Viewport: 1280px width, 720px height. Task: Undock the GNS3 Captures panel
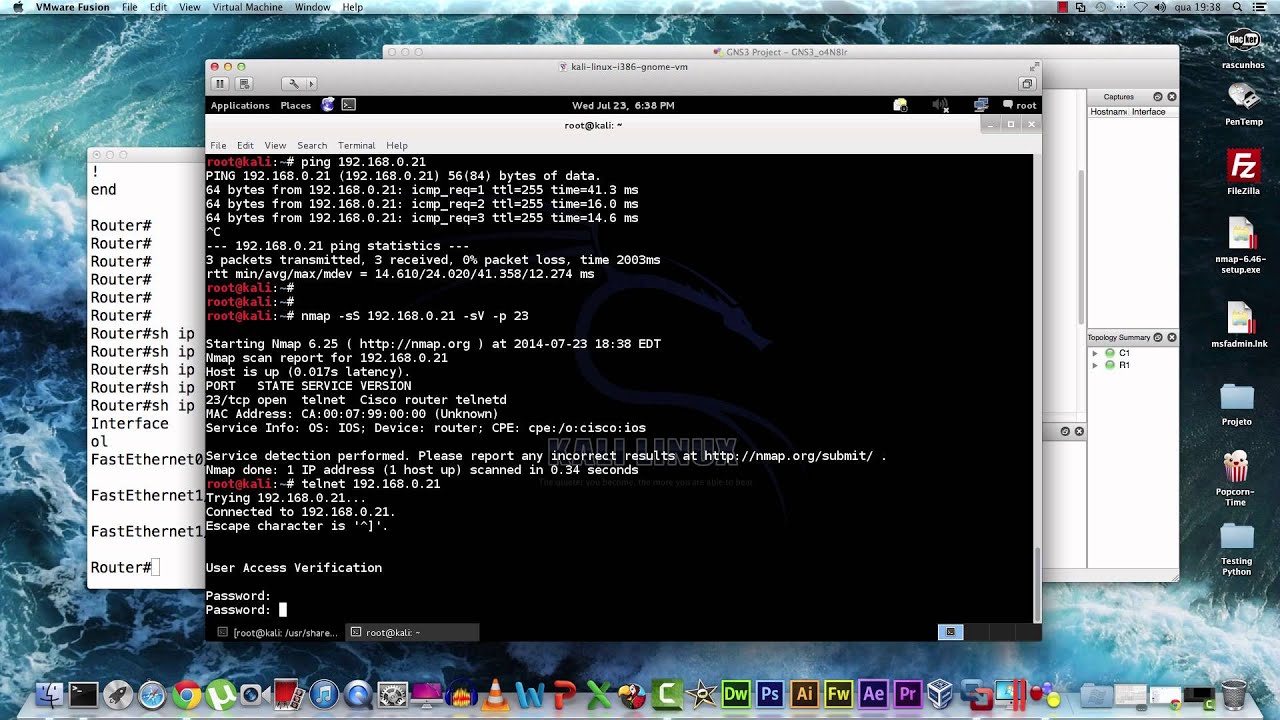[x=1158, y=97]
